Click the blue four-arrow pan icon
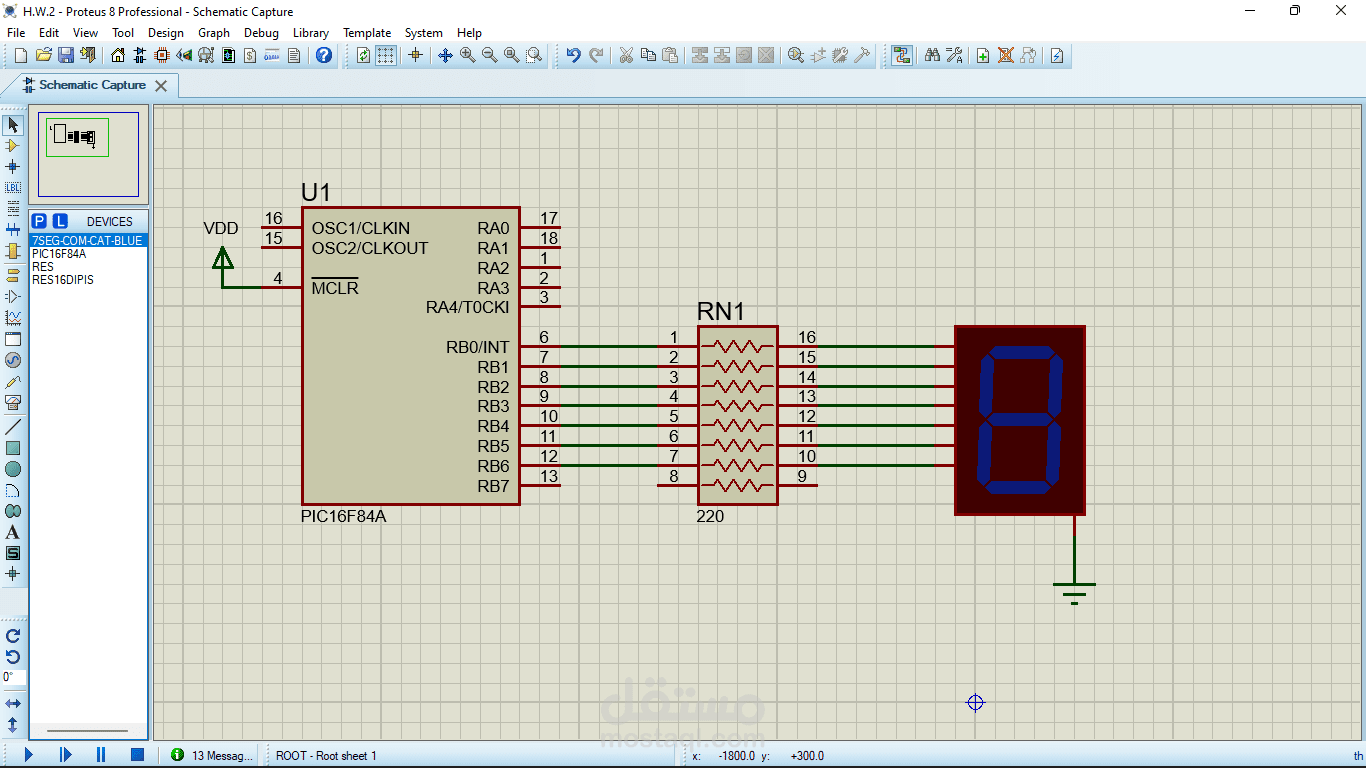The height and width of the screenshot is (768, 1366). (x=446, y=55)
